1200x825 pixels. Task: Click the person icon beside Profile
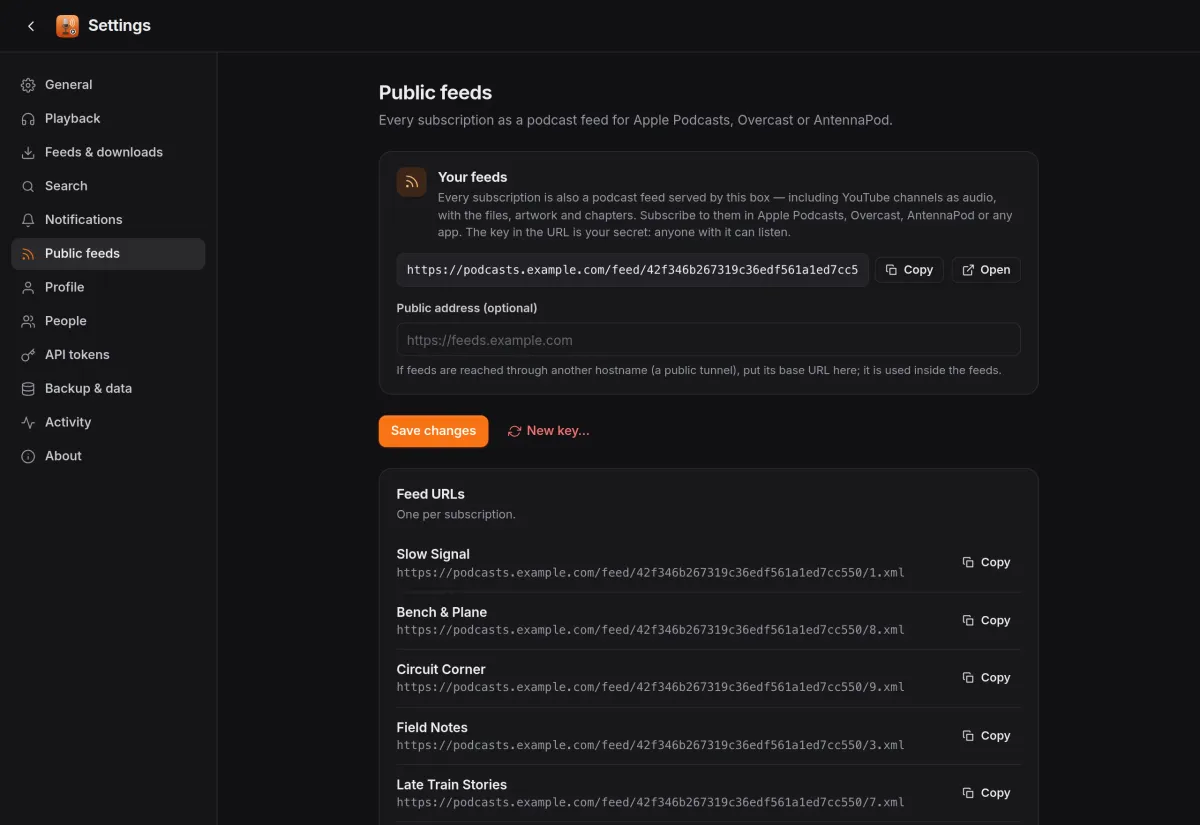[28, 287]
